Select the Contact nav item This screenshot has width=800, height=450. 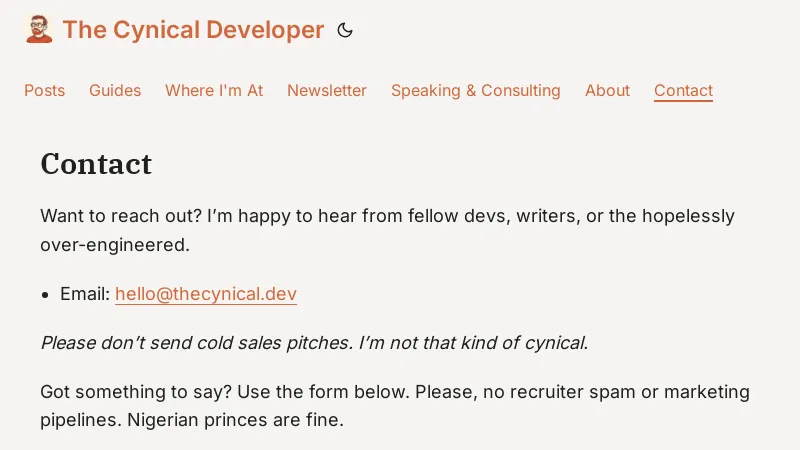pyautogui.click(x=683, y=90)
